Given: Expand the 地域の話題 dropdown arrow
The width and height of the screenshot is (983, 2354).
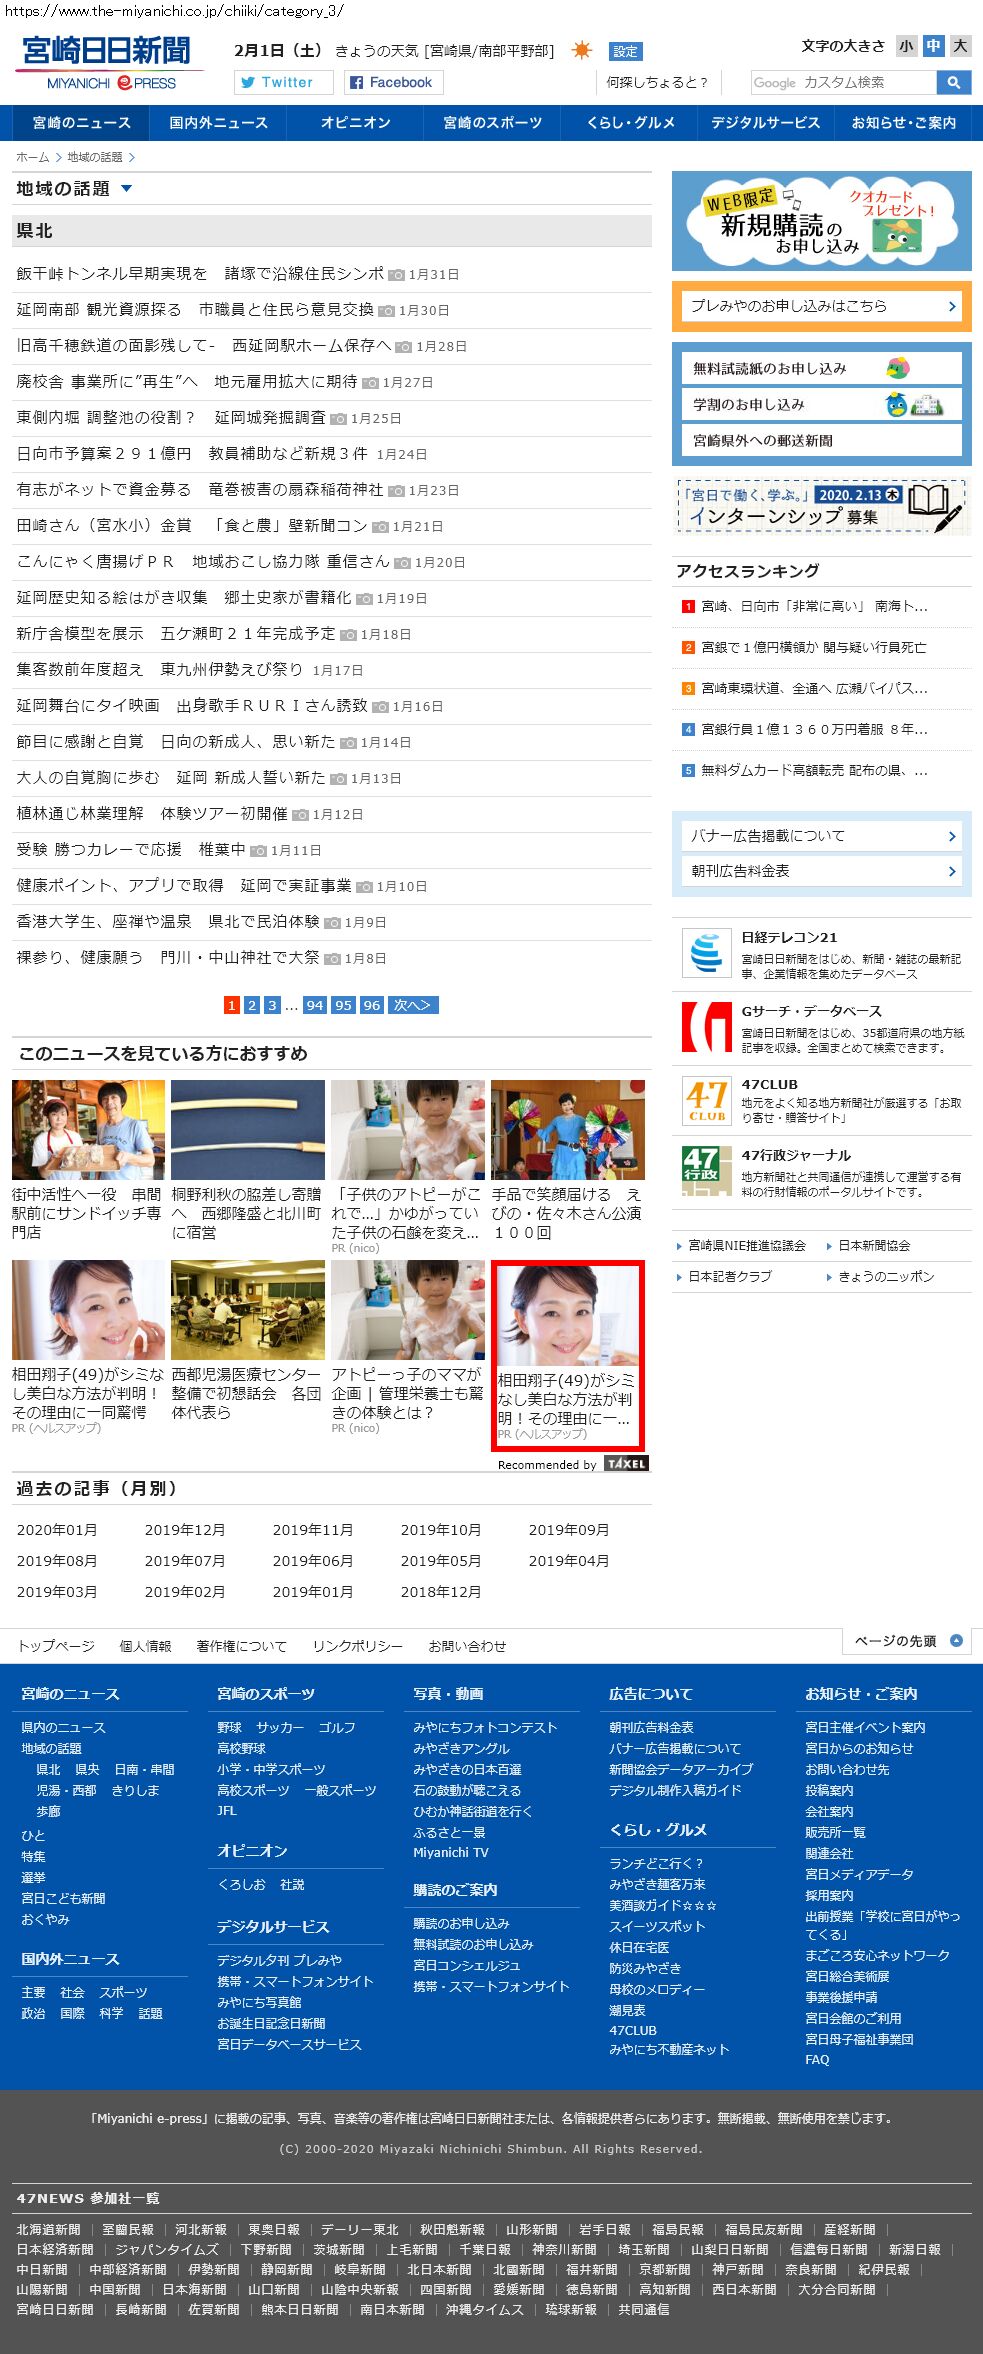Looking at the screenshot, I should [126, 188].
